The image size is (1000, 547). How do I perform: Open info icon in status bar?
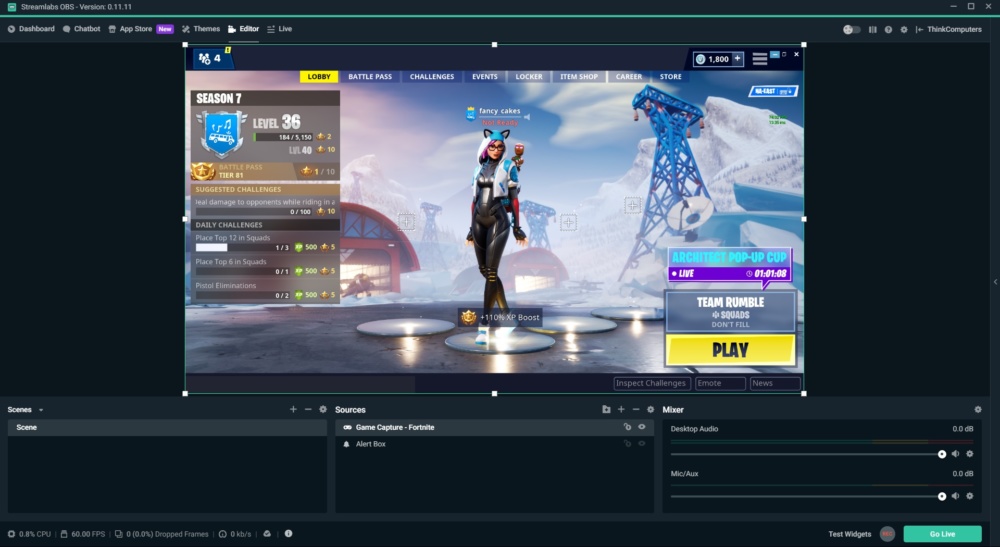click(x=288, y=534)
